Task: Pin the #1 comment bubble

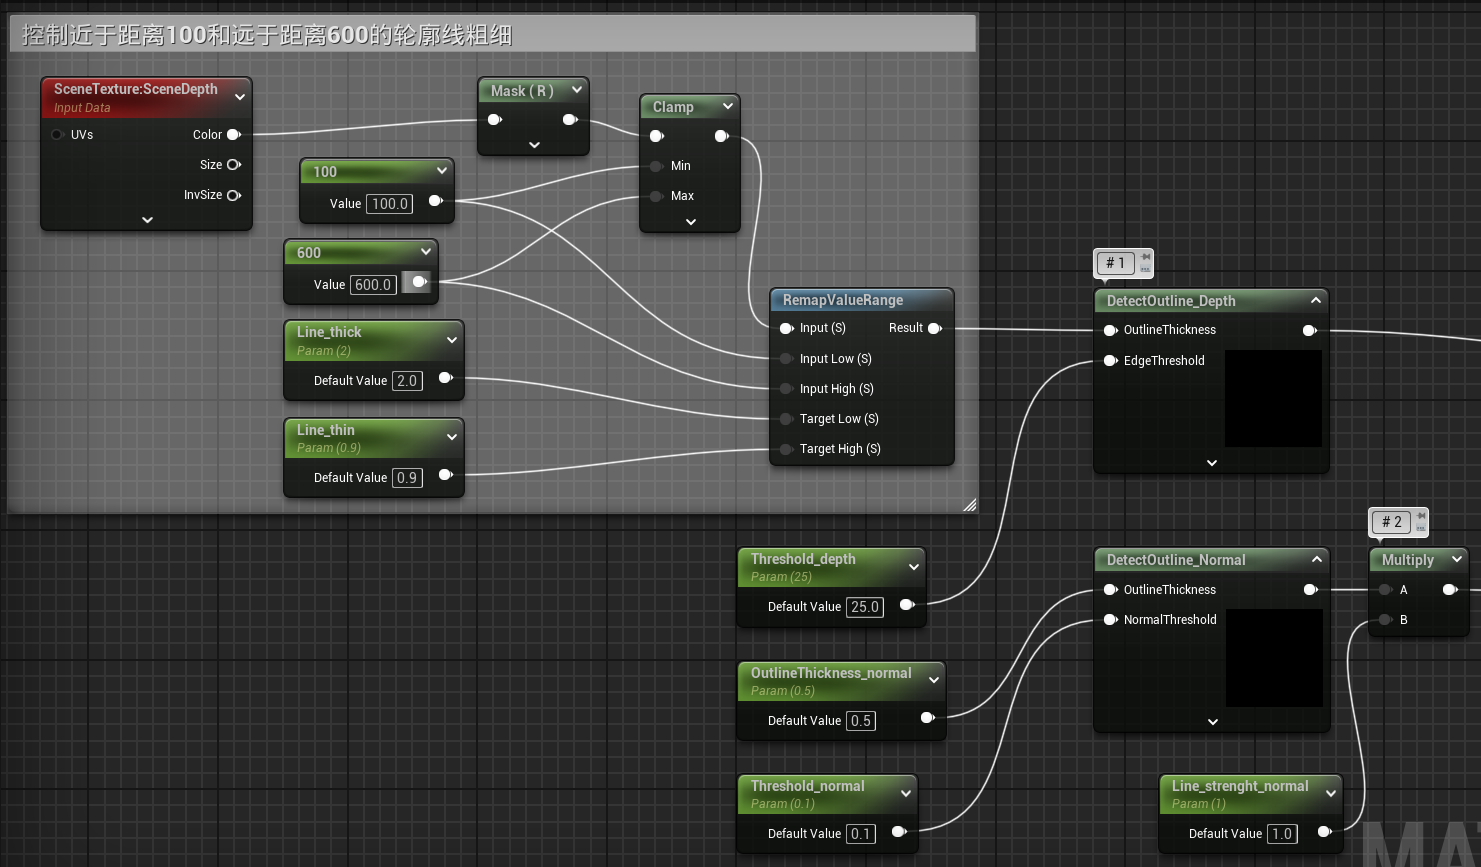Action: coord(1146,258)
